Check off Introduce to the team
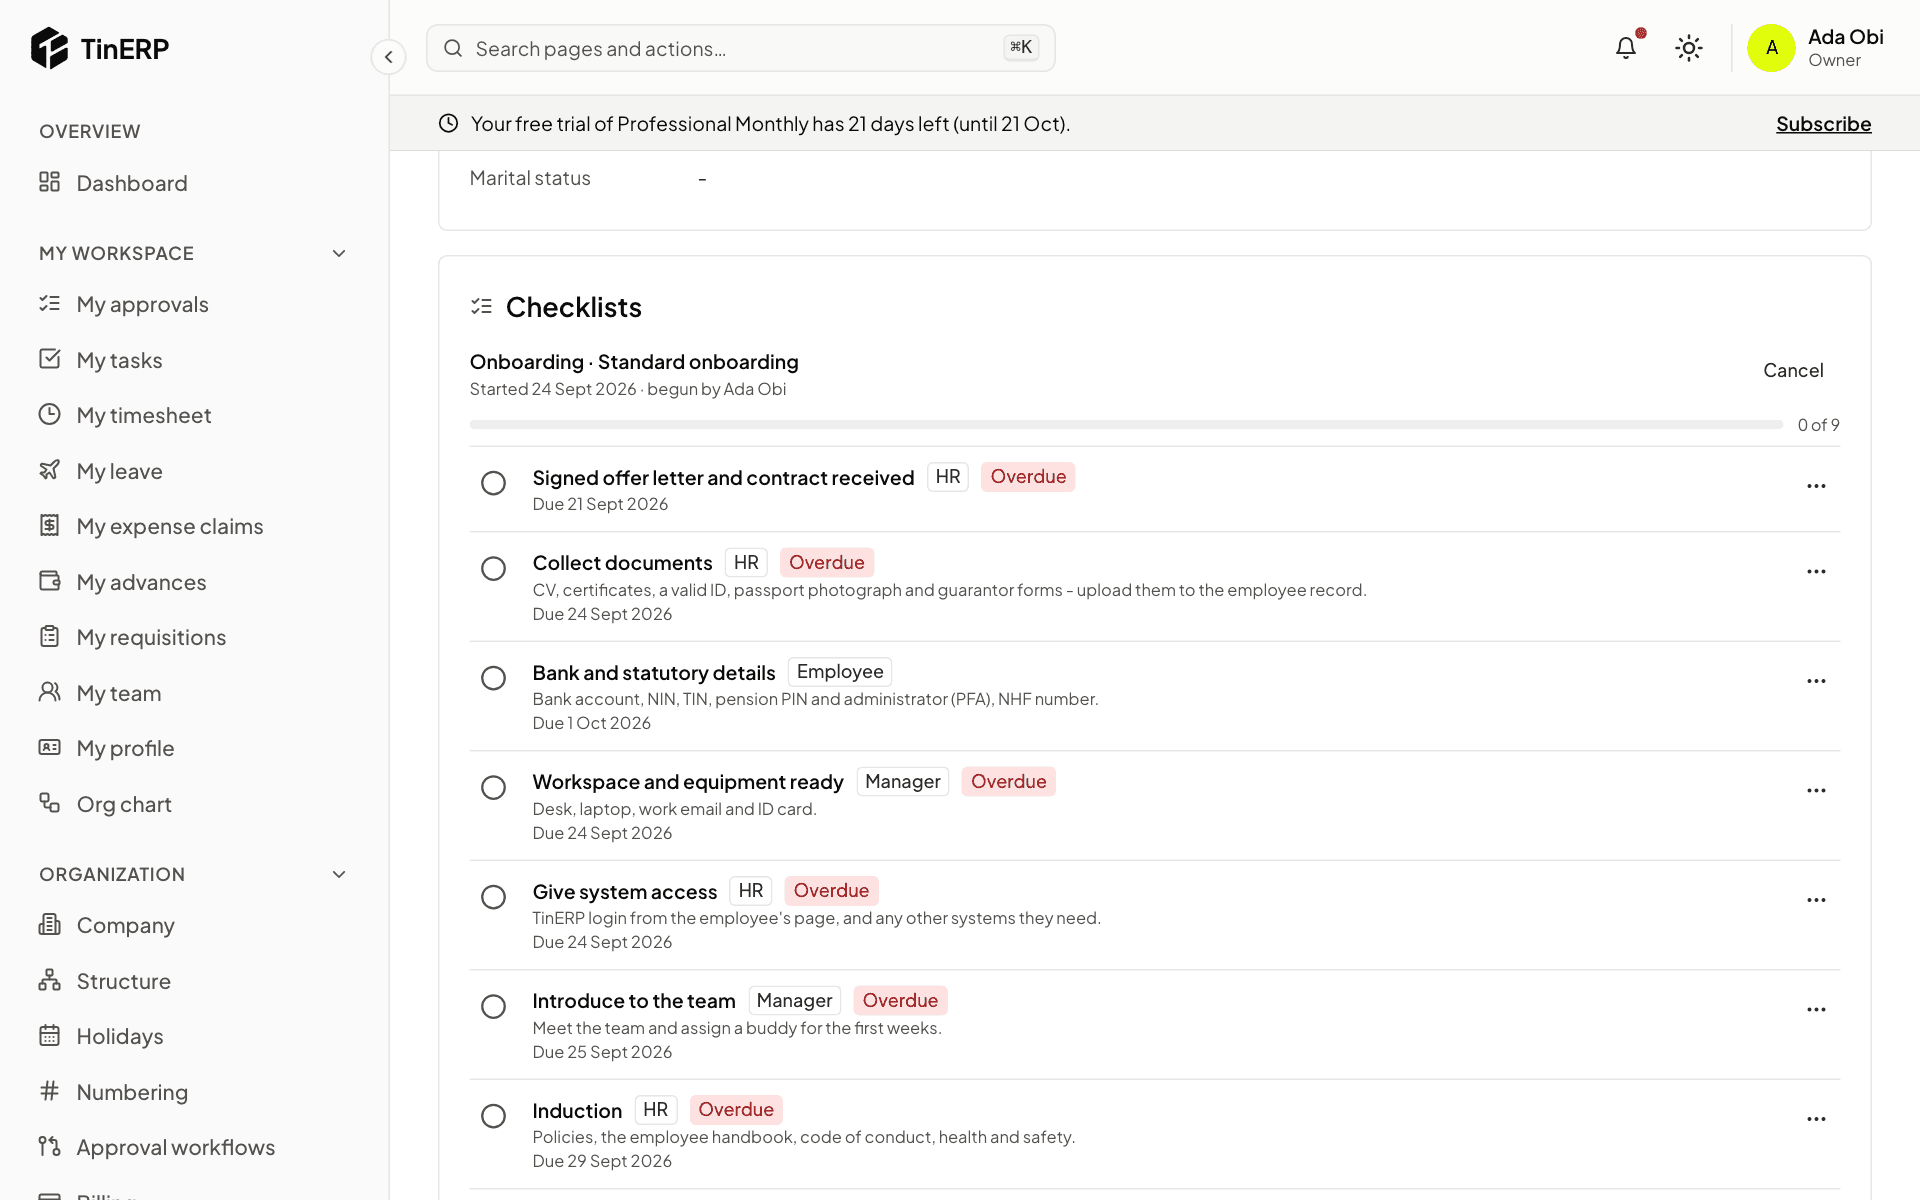This screenshot has height=1200, width=1920. [x=493, y=1007]
